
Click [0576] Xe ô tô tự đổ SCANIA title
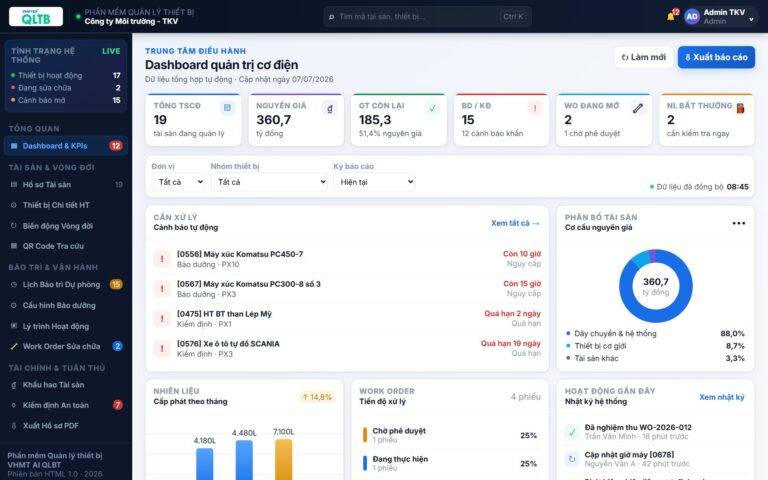(x=228, y=344)
